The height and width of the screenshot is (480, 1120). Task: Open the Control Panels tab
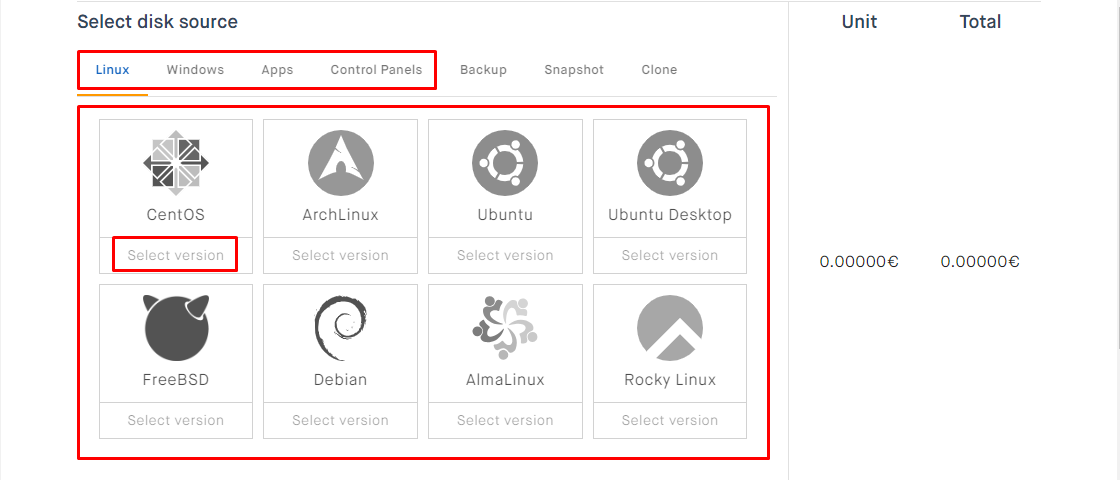(x=376, y=70)
